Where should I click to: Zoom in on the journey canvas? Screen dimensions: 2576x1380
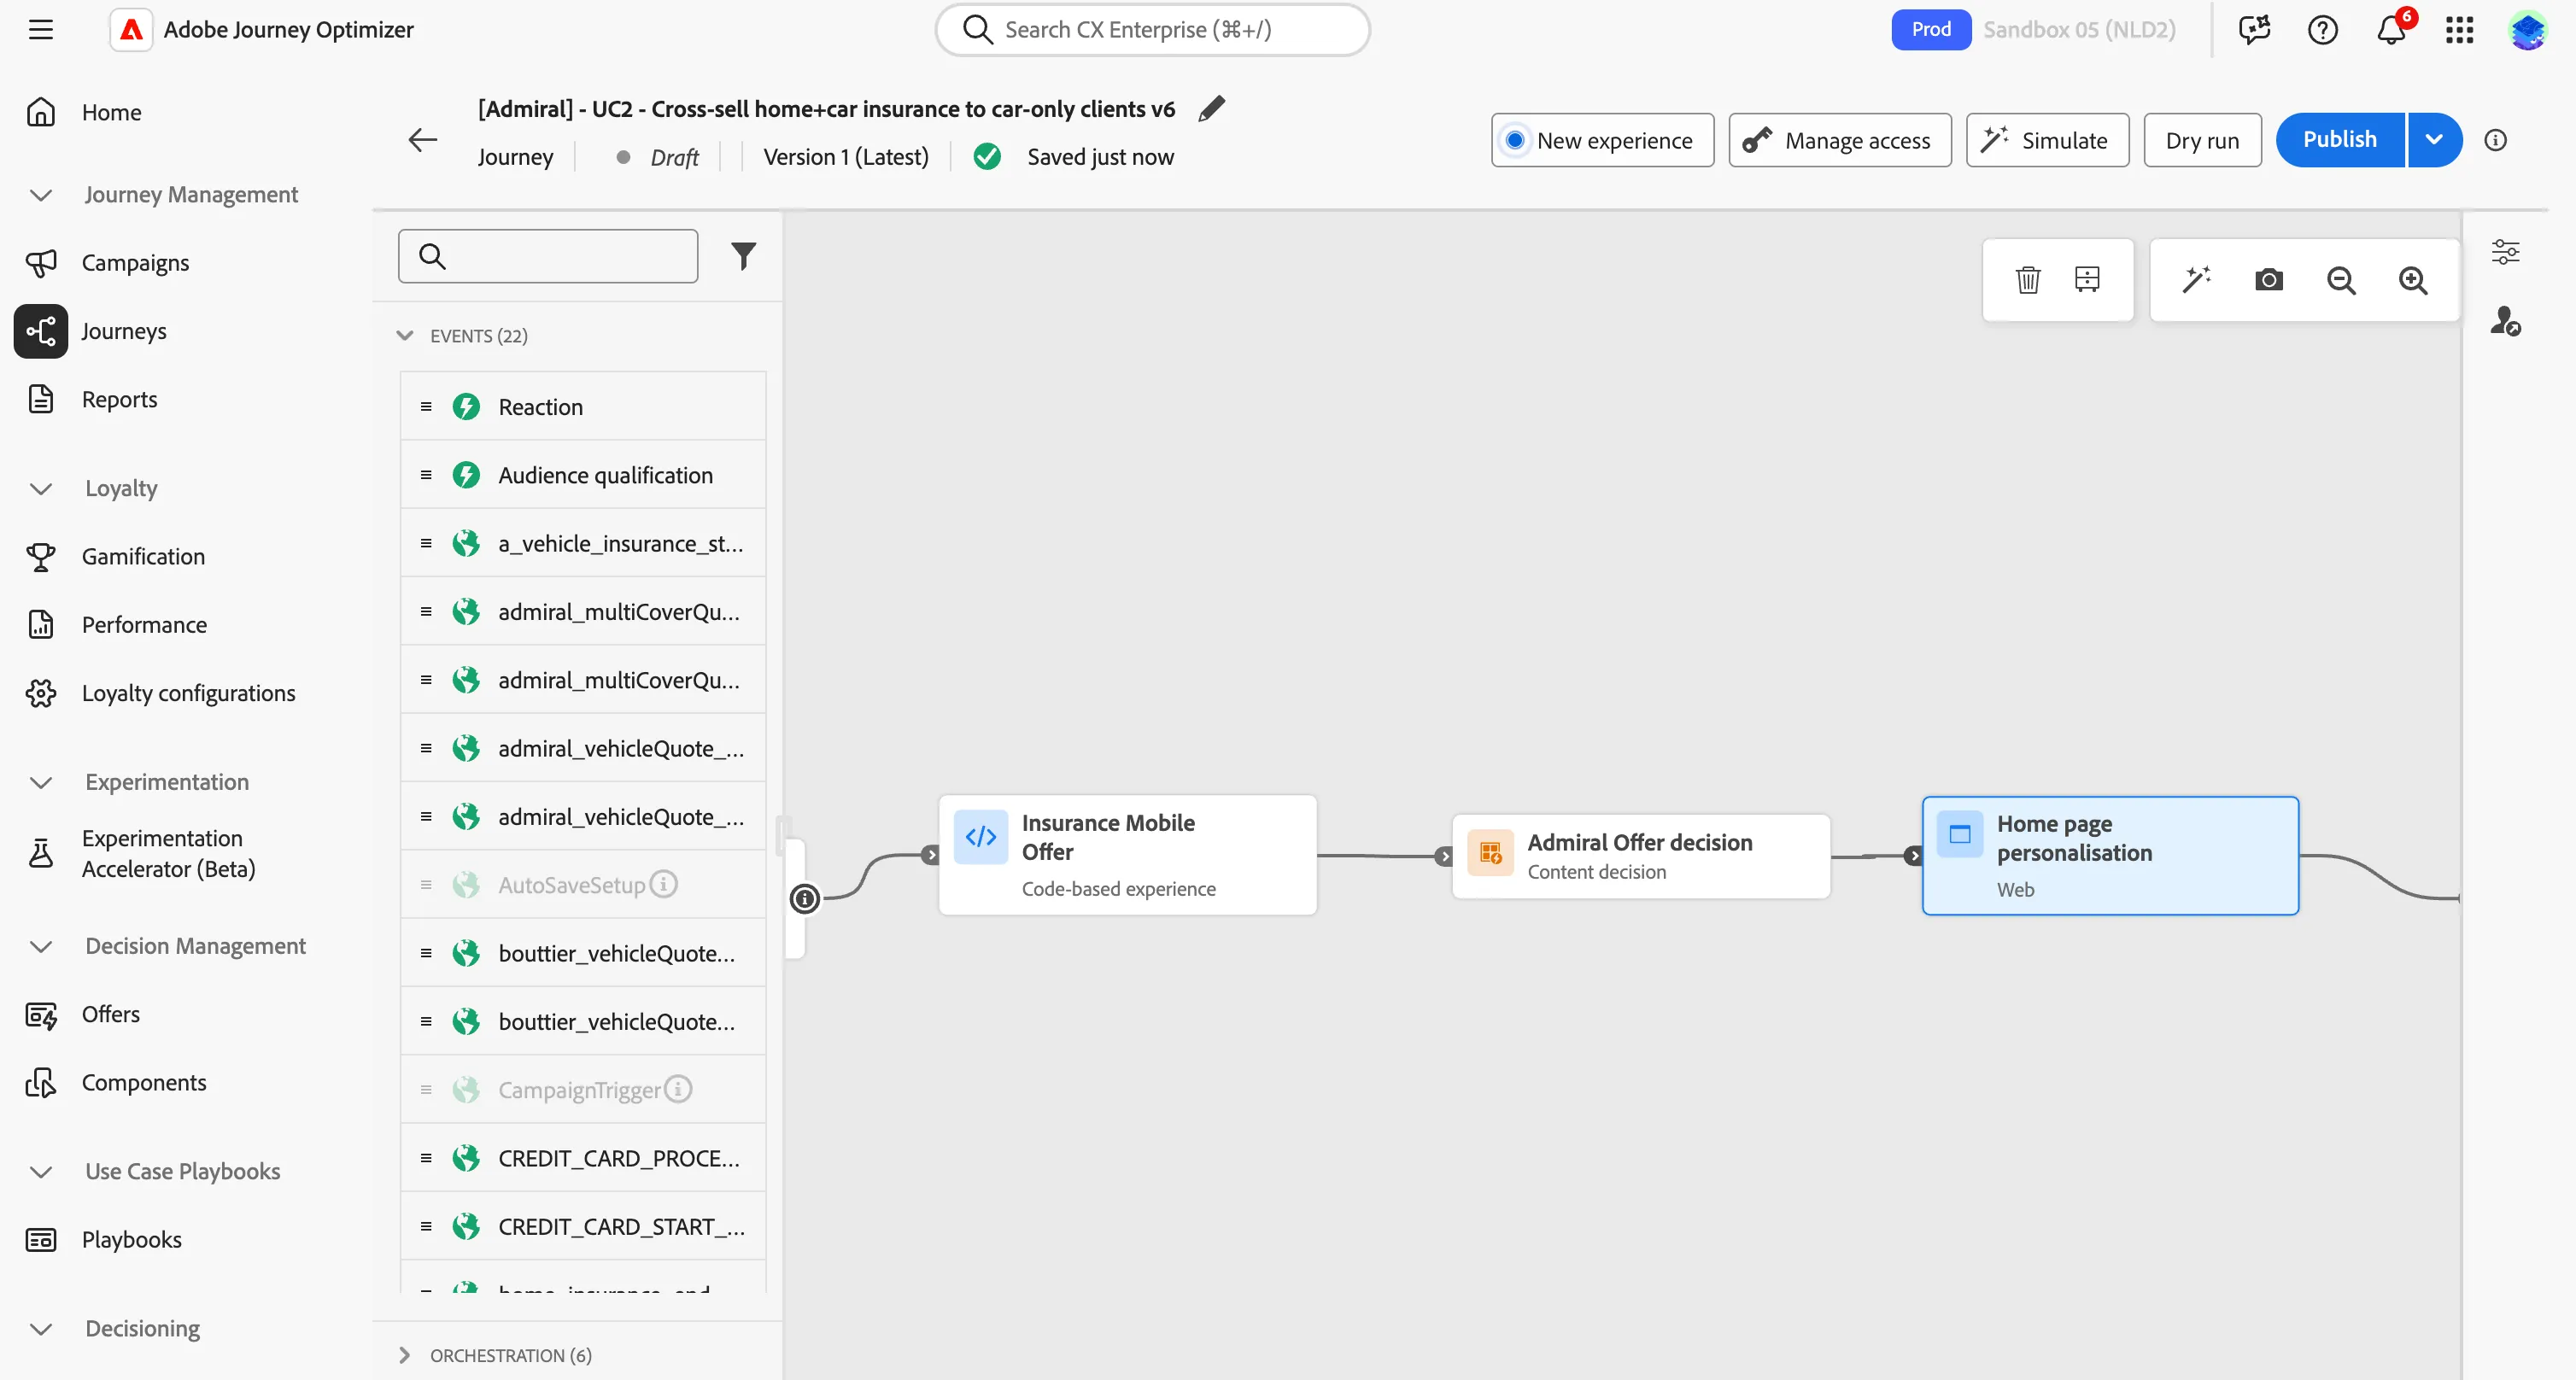[2413, 280]
